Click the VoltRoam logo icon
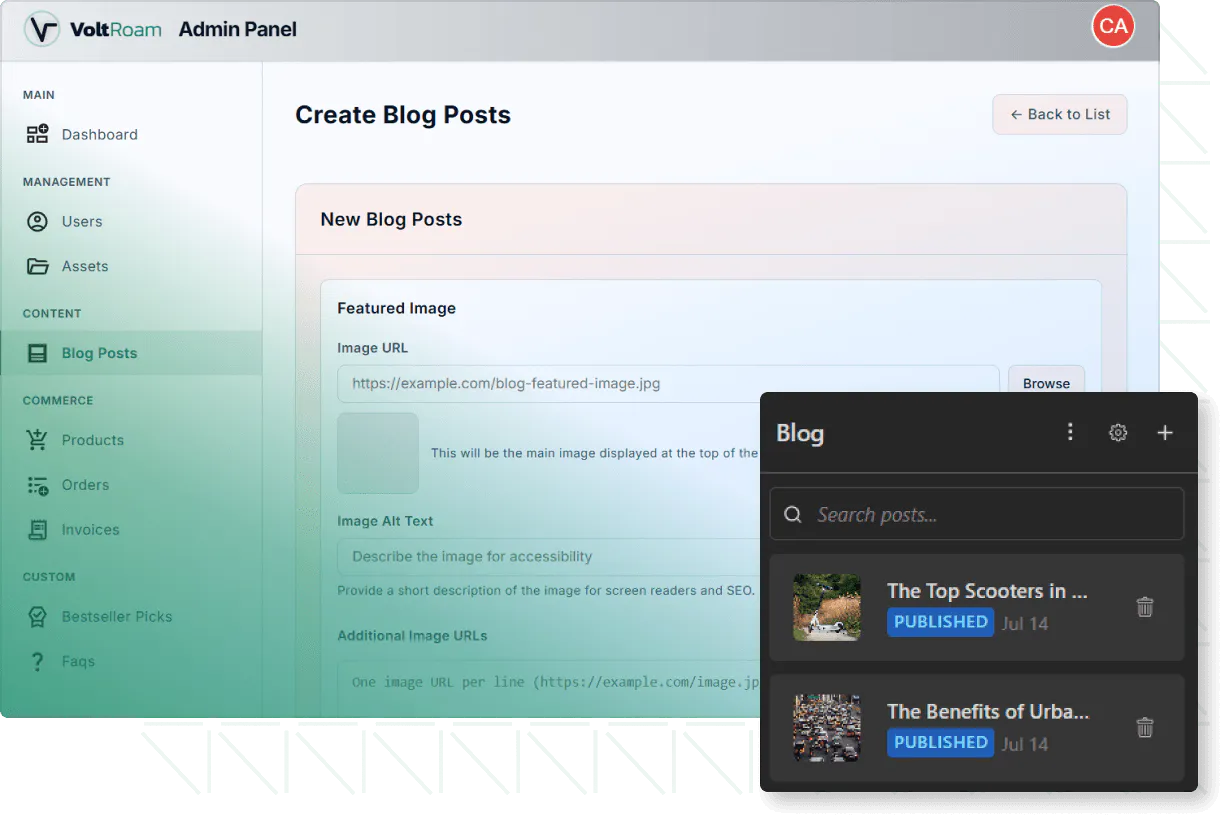 (42, 29)
